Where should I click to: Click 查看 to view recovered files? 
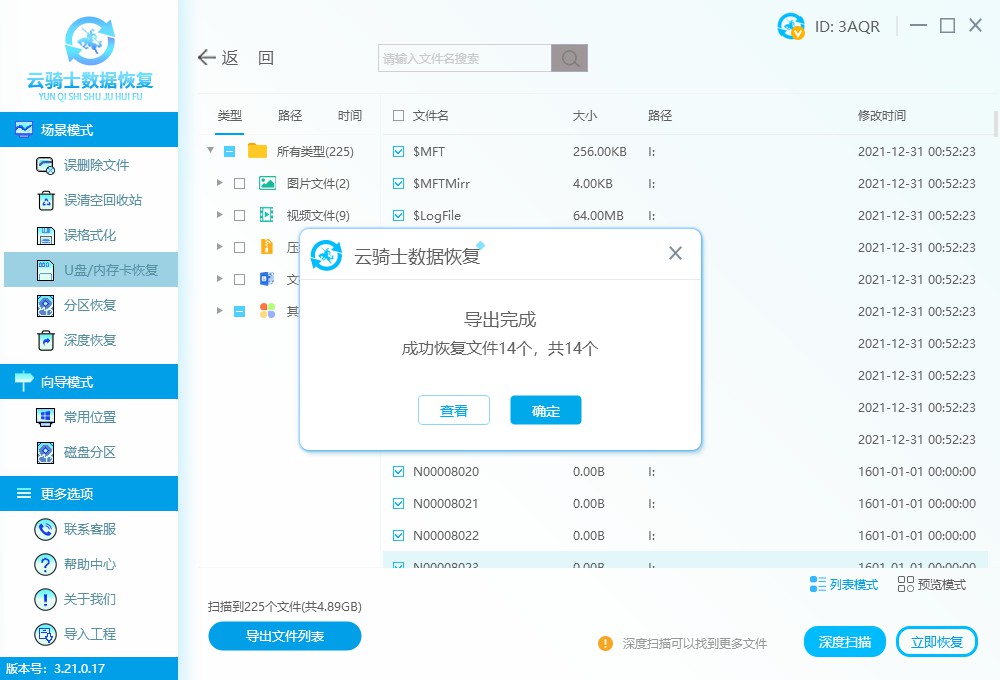454,410
